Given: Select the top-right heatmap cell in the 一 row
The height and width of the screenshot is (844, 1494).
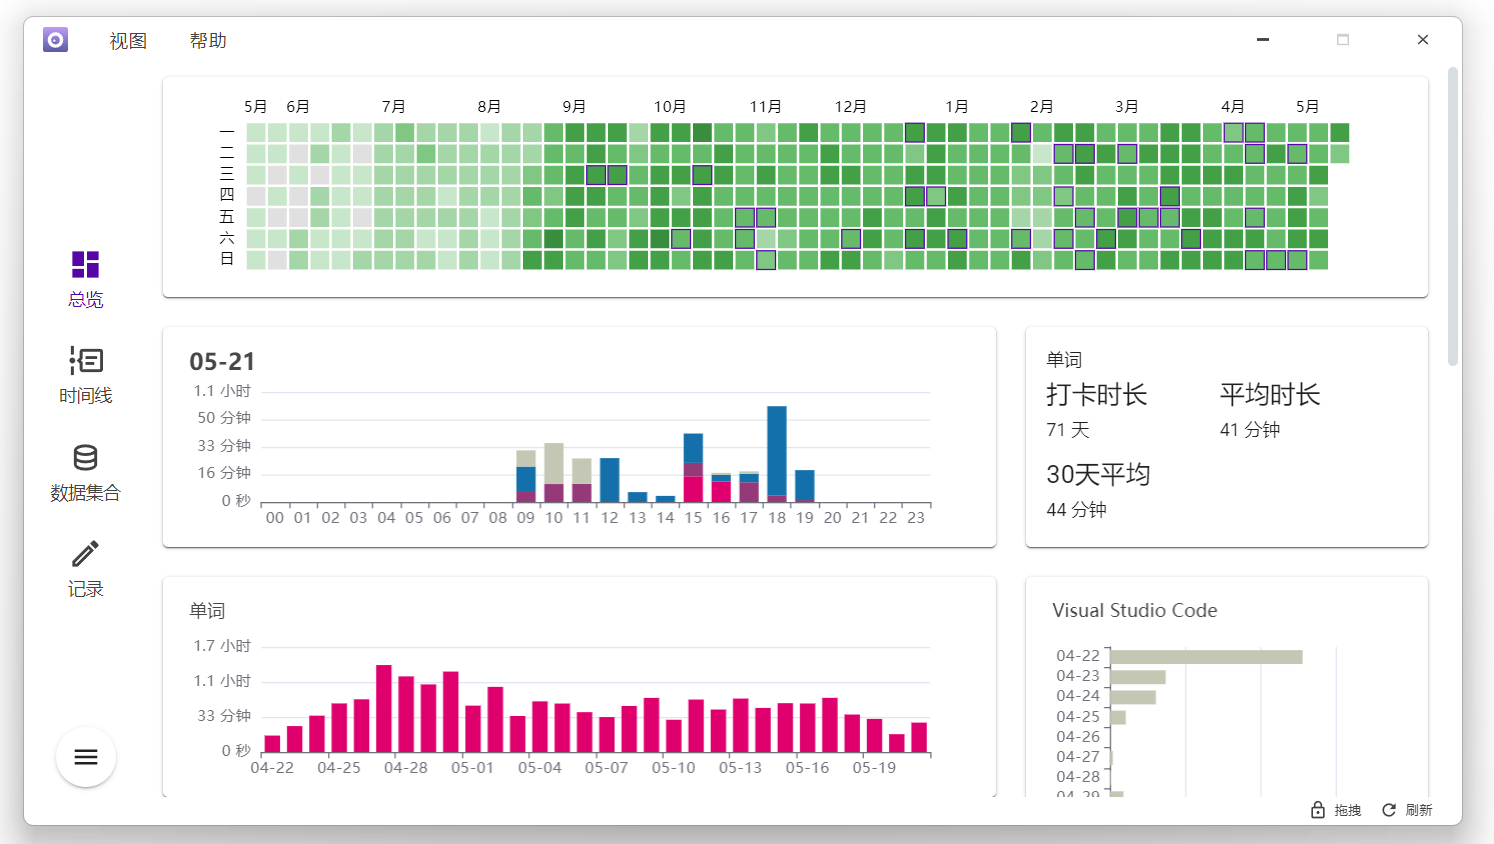Looking at the screenshot, I should click(1340, 132).
